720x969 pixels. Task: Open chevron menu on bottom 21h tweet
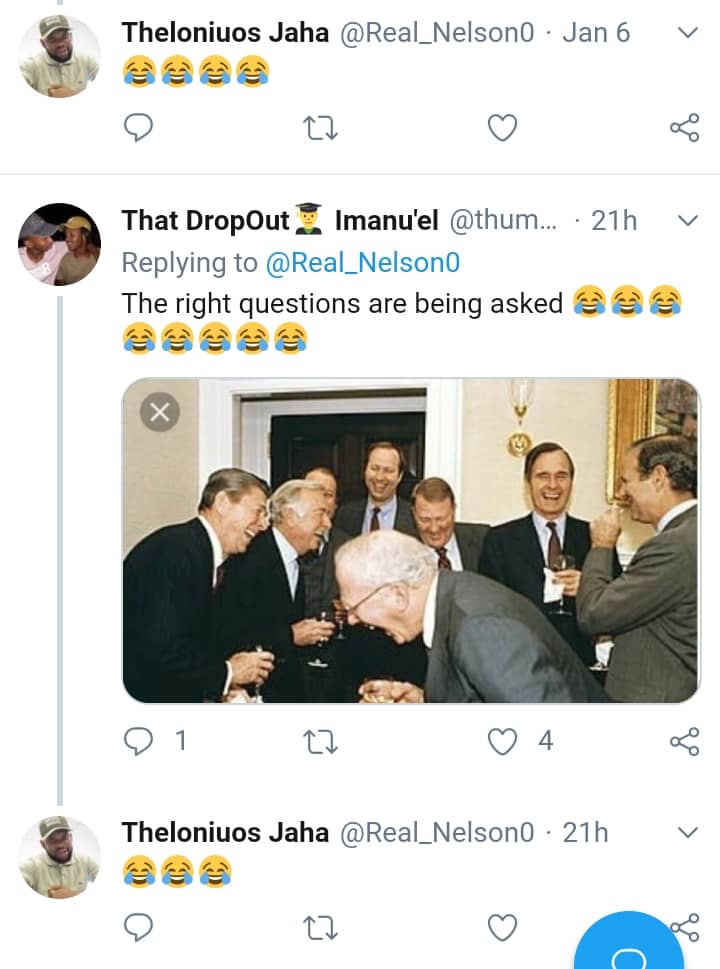click(x=687, y=832)
